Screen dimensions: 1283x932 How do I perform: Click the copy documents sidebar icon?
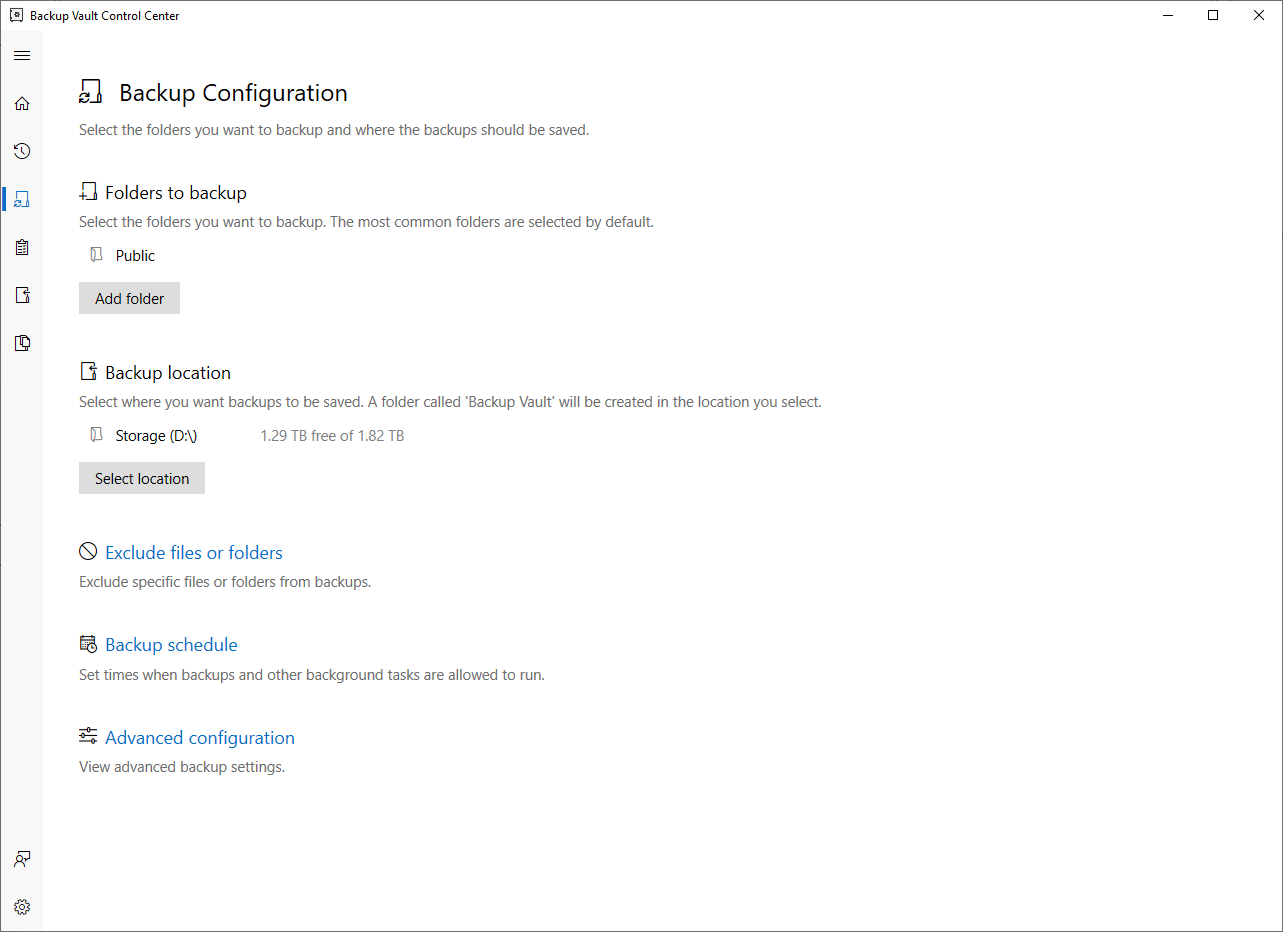[x=22, y=343]
